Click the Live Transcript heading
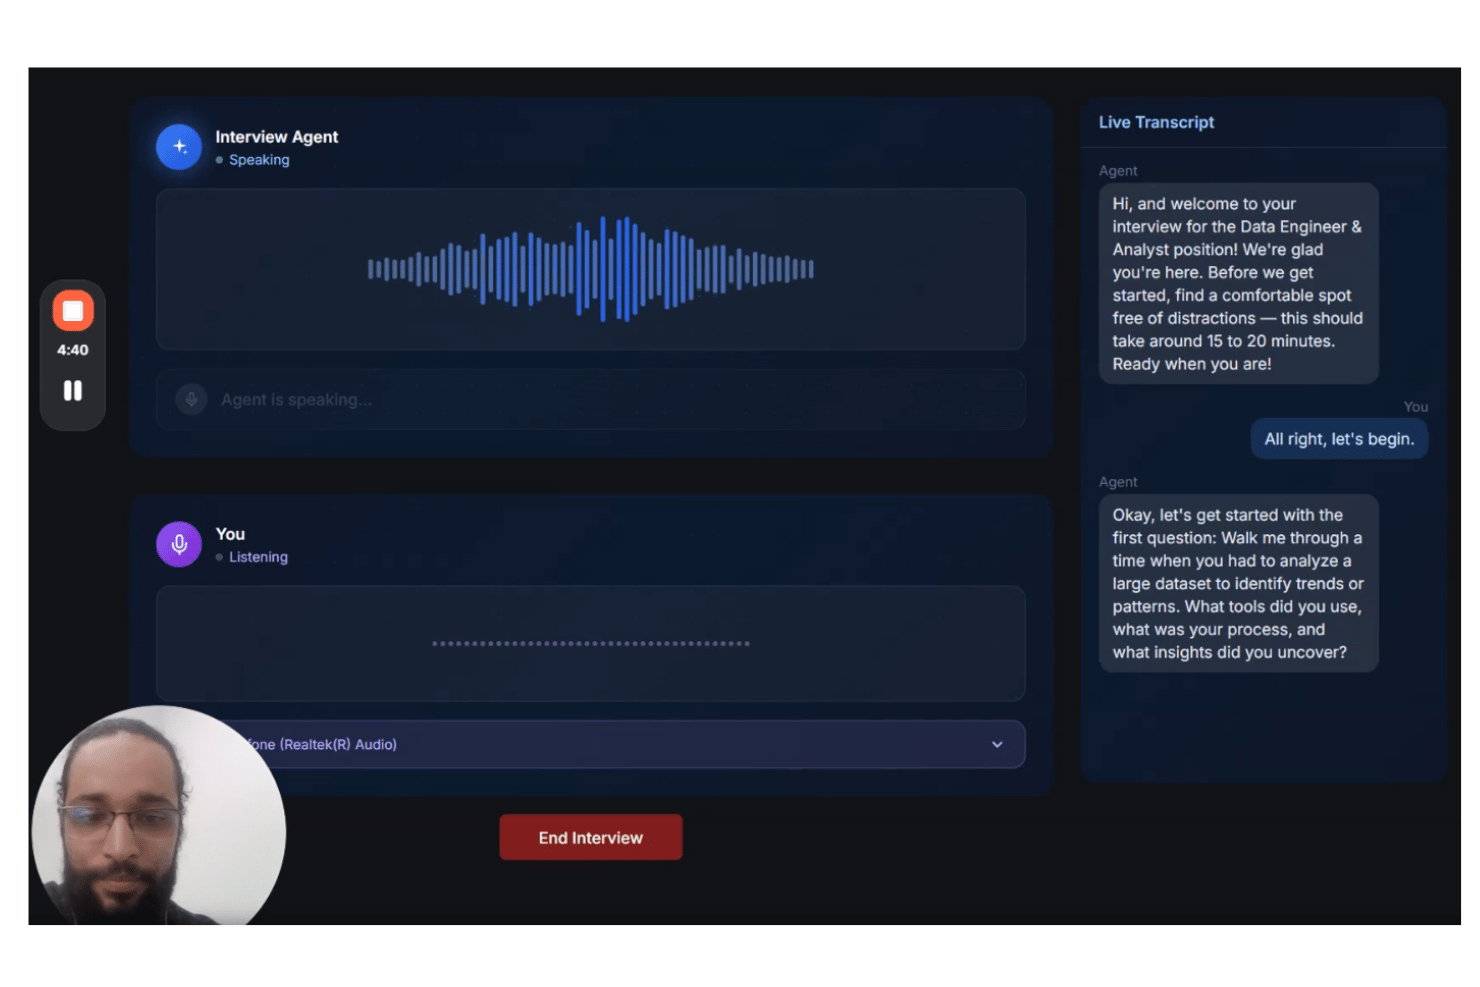The image size is (1480, 987). (1156, 122)
